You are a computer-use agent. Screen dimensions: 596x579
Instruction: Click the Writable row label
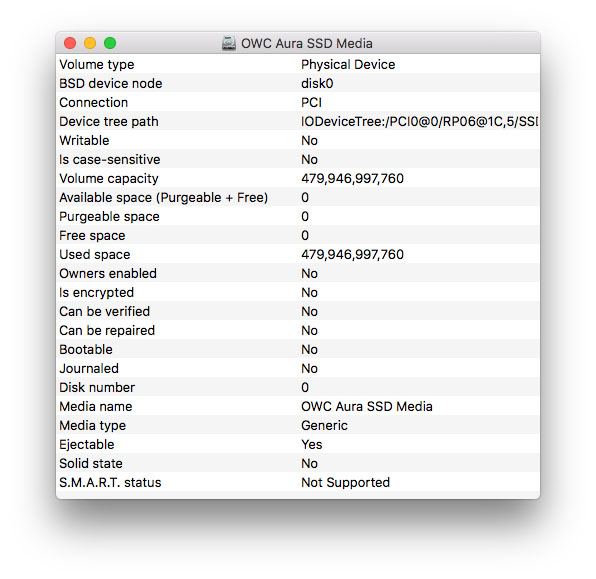[84, 141]
